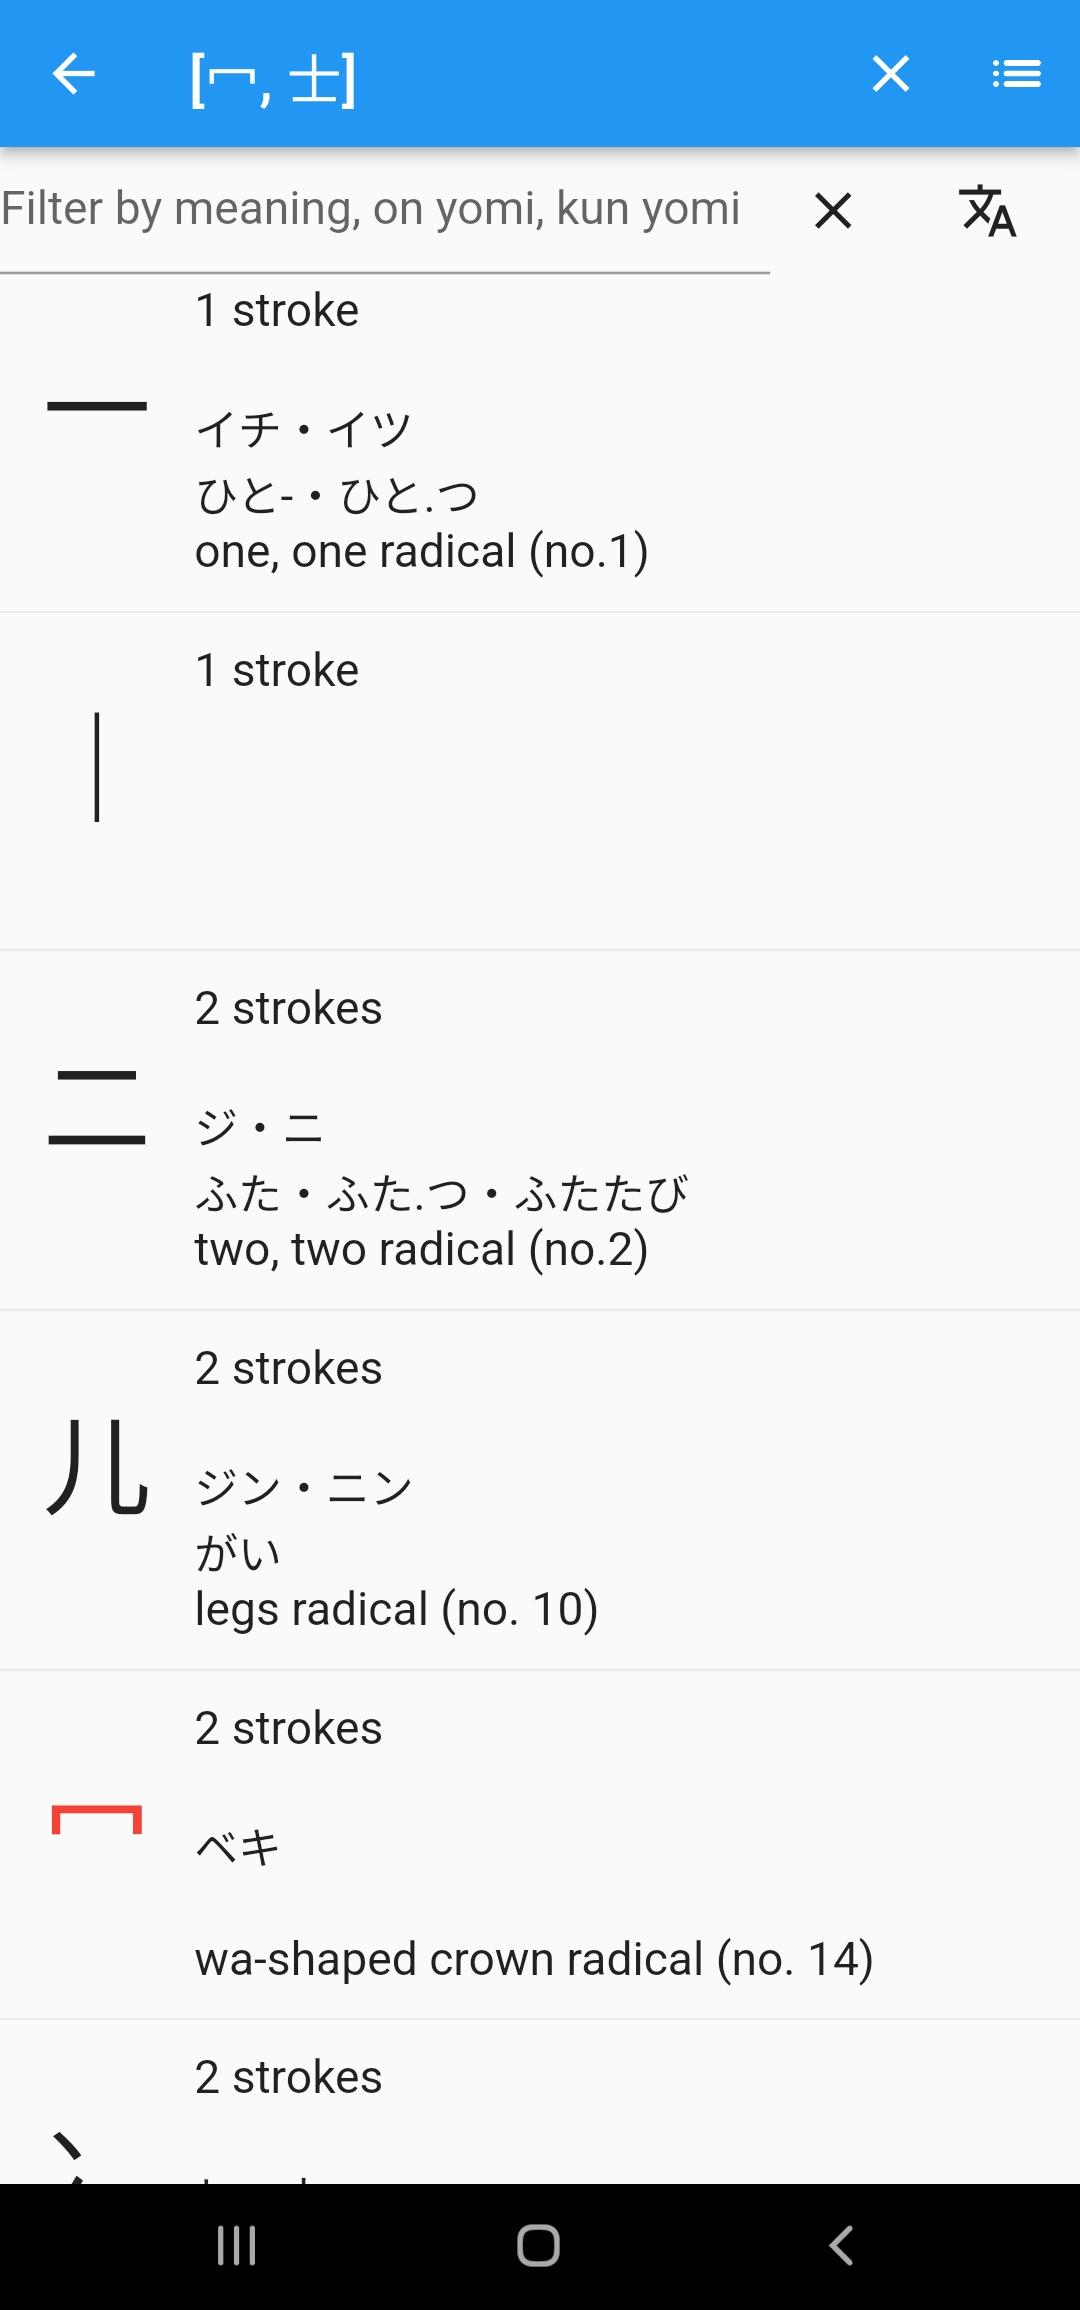Tap the translate language icon
Image resolution: width=1080 pixels, height=2310 pixels.
click(987, 211)
